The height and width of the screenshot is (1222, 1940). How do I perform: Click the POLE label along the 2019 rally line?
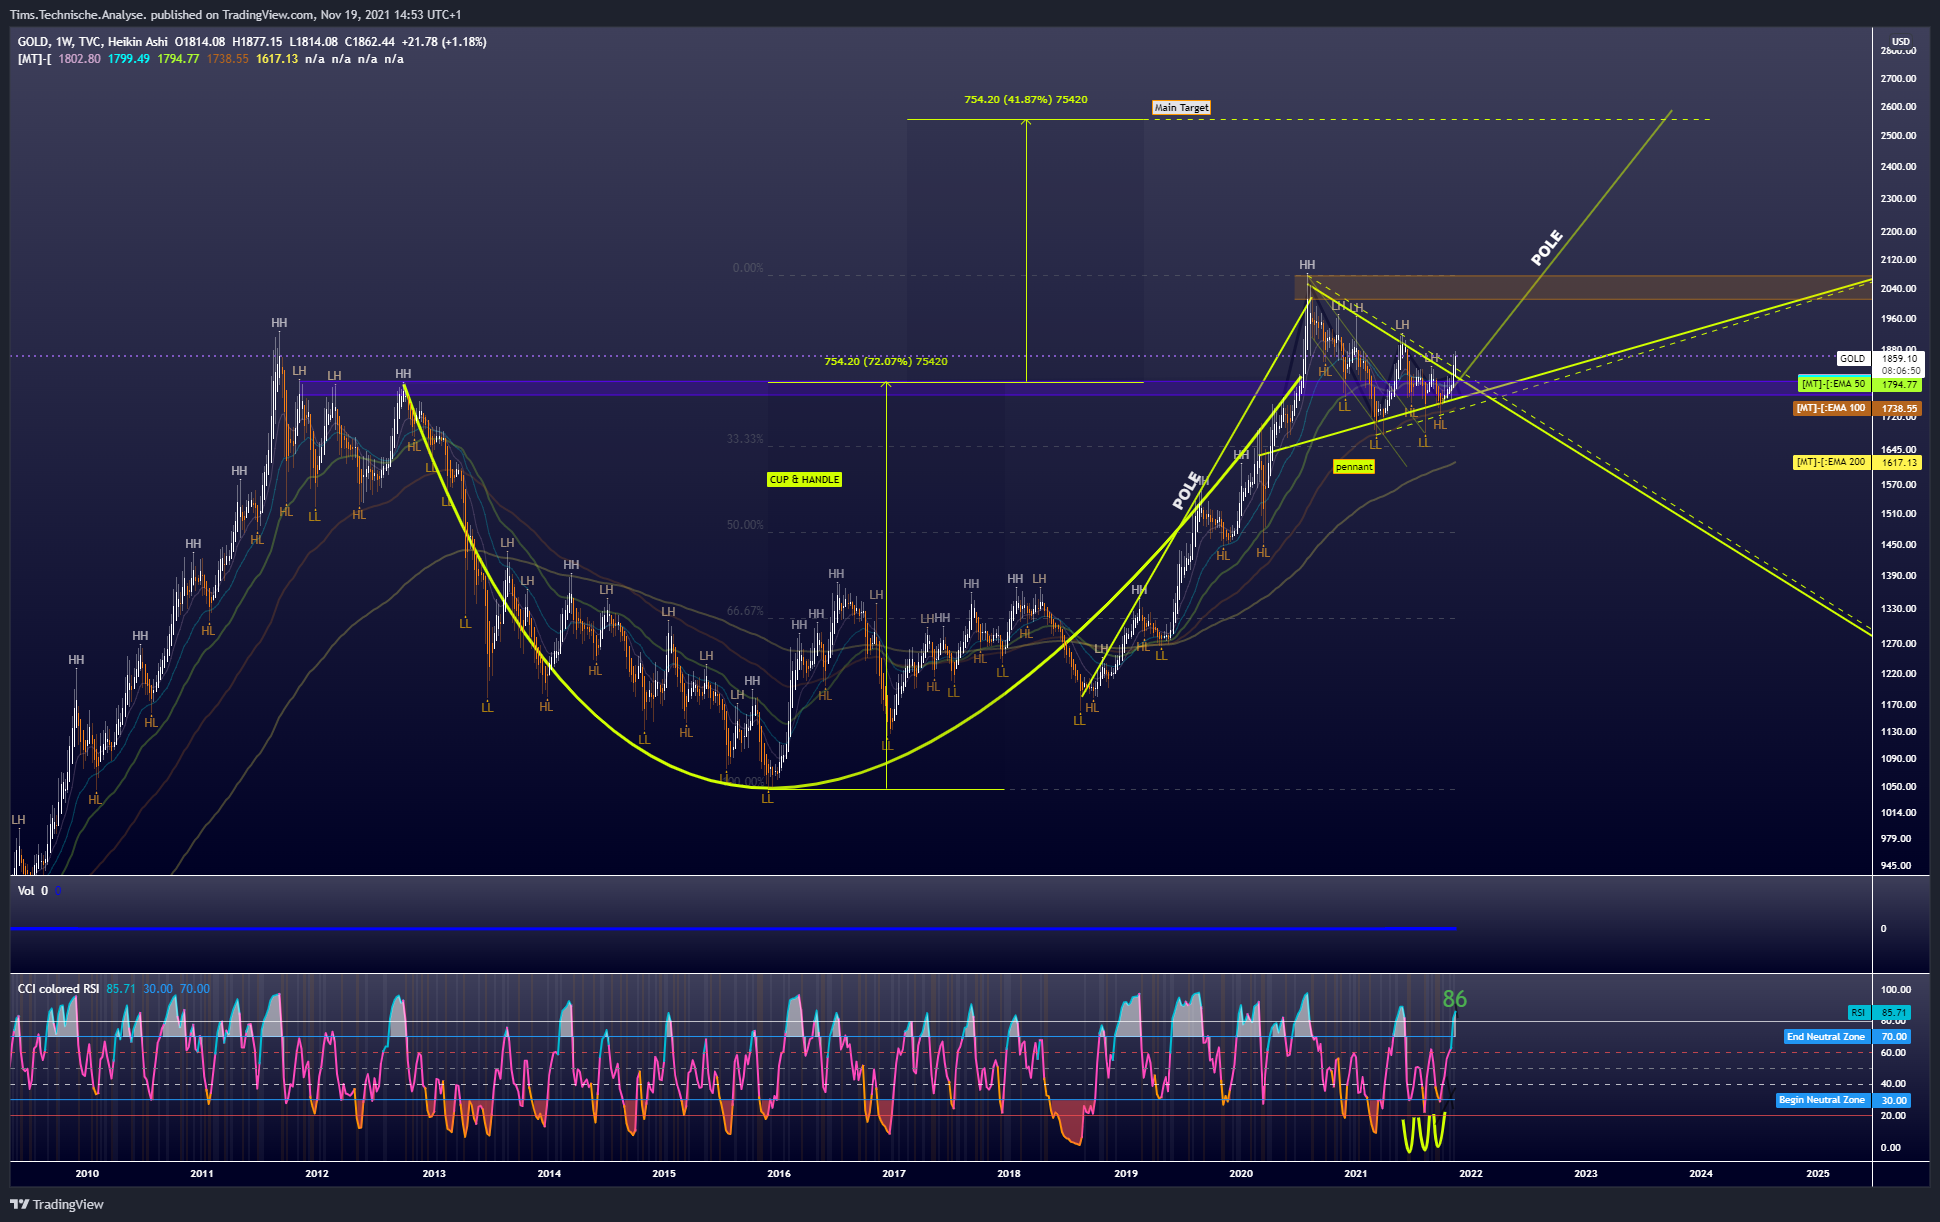pyautogui.click(x=1186, y=490)
